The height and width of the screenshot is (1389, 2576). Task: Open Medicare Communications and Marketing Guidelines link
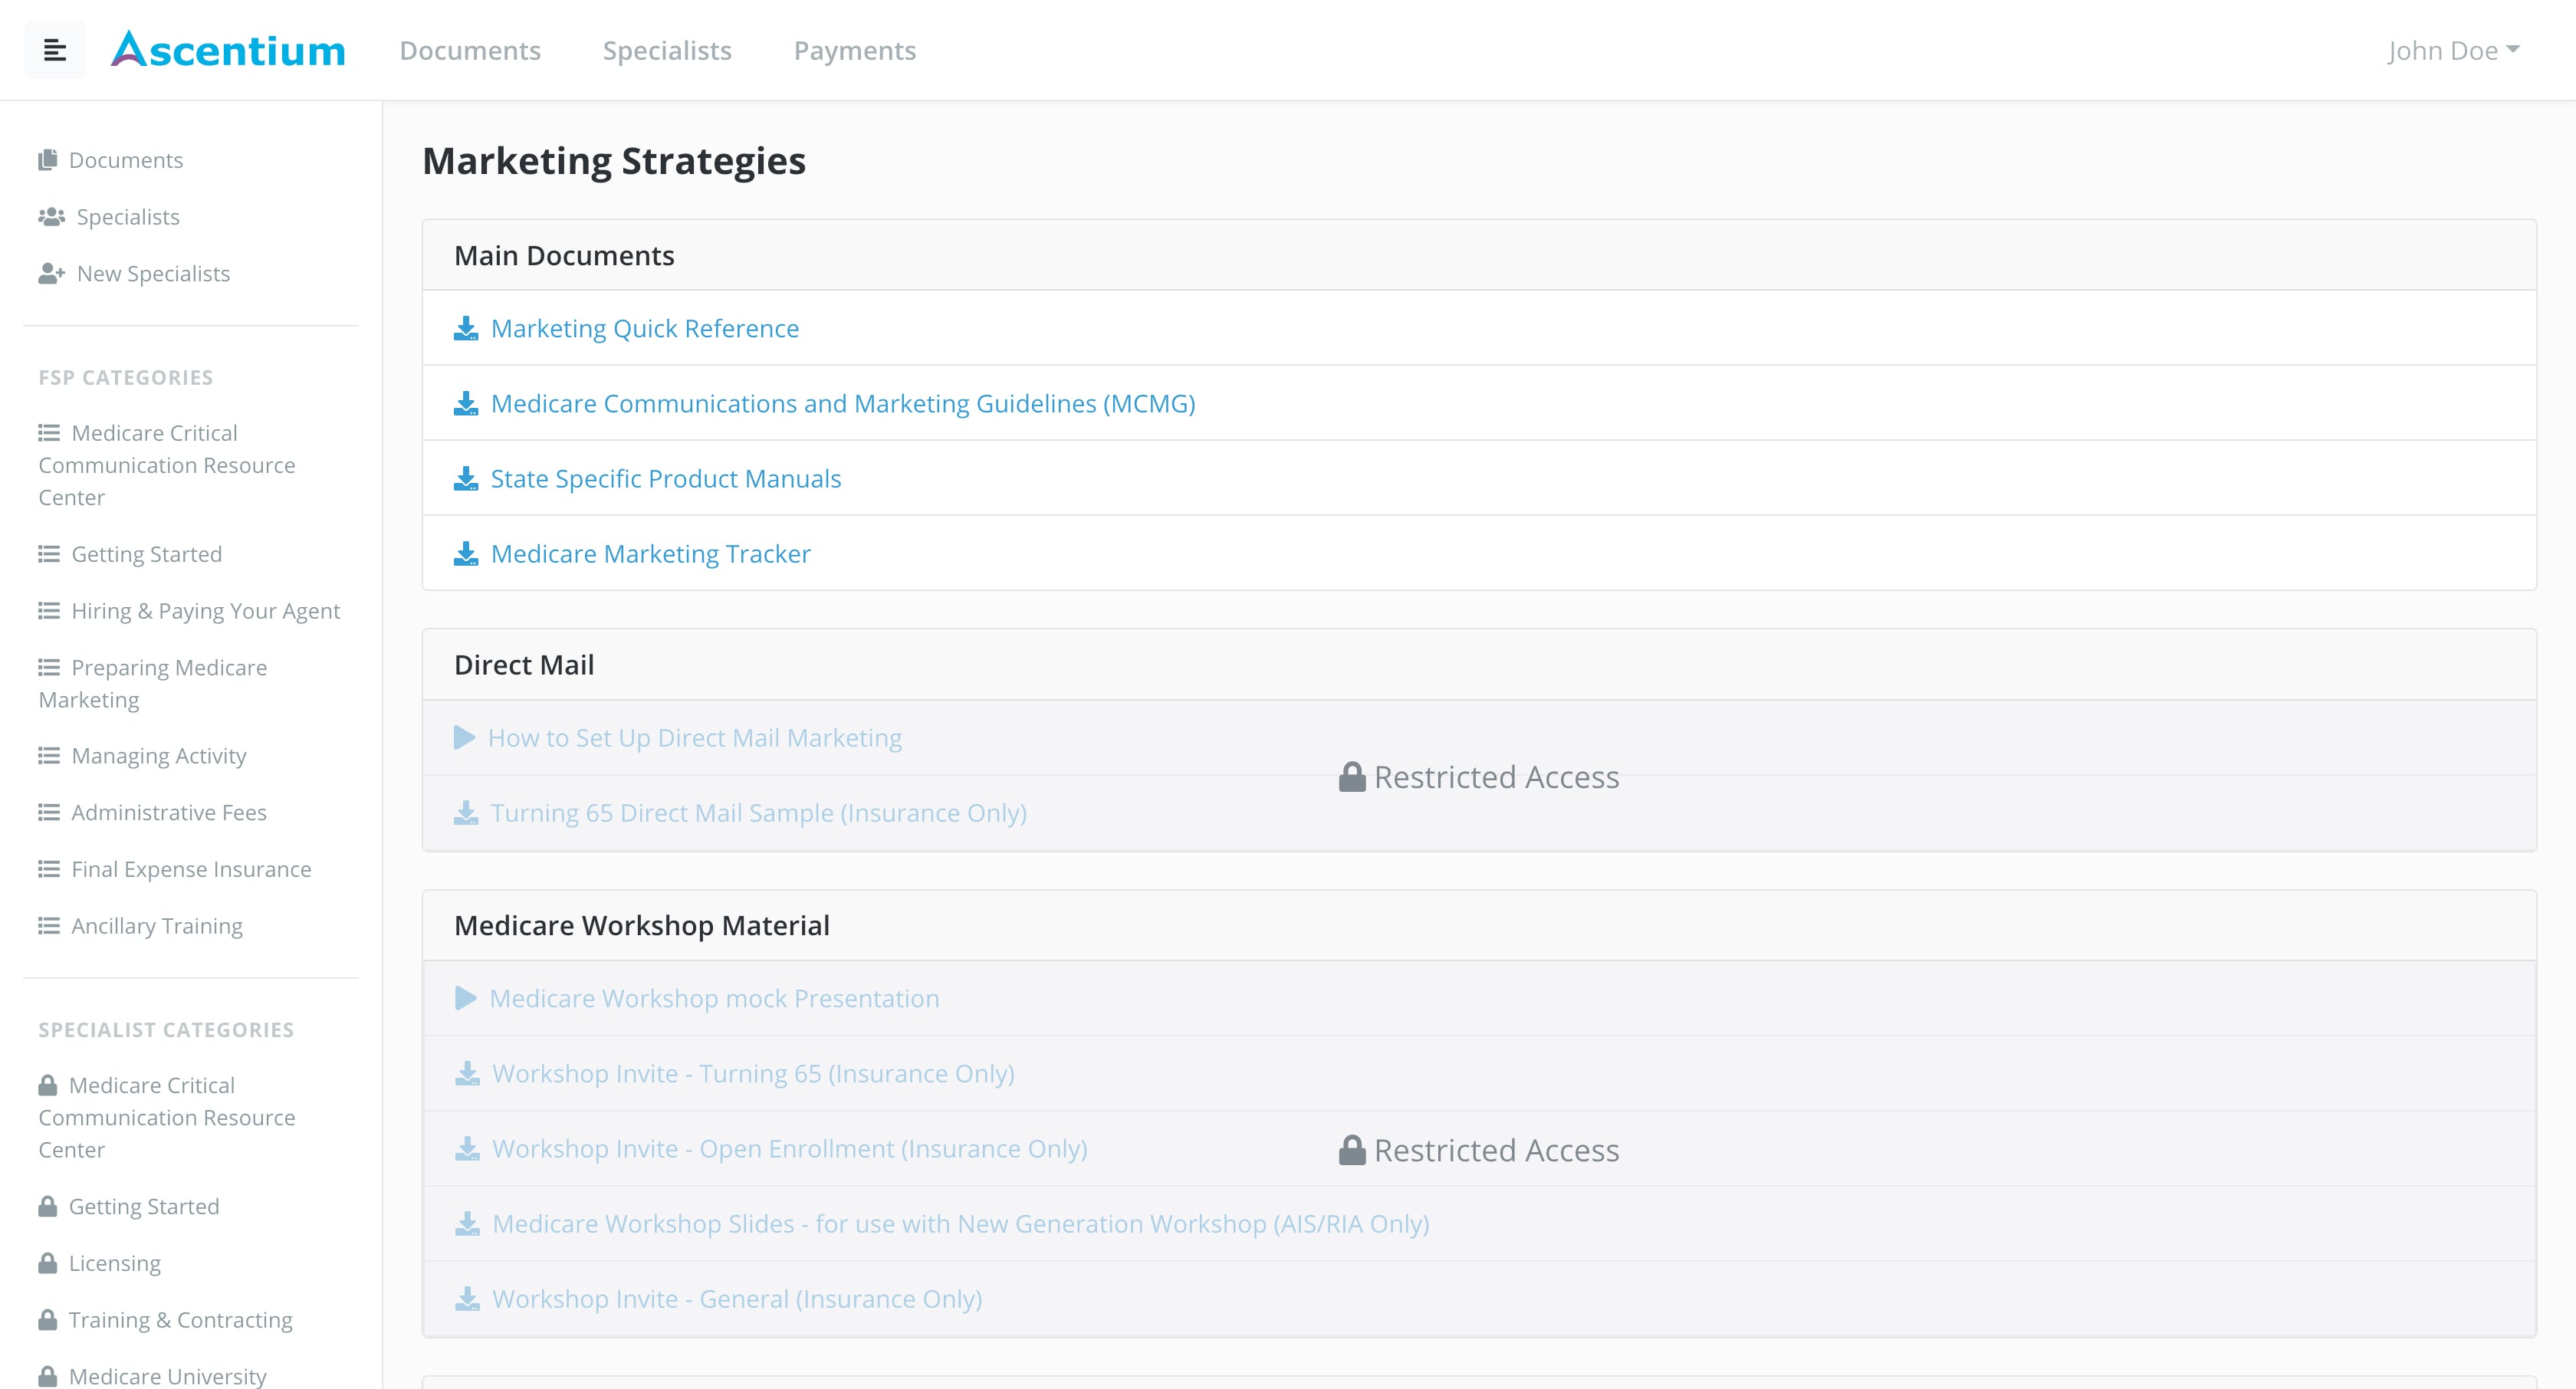point(842,404)
